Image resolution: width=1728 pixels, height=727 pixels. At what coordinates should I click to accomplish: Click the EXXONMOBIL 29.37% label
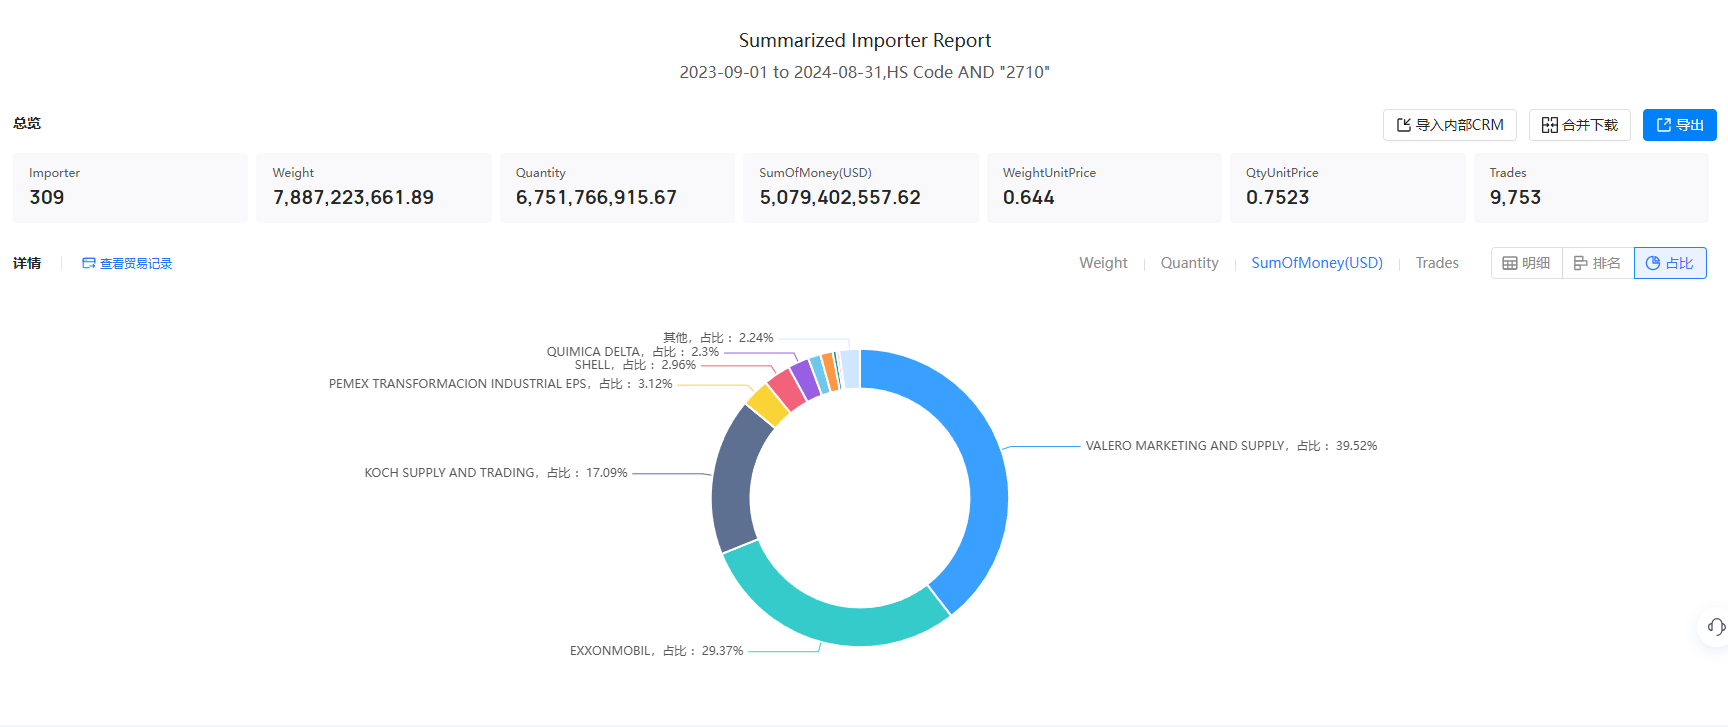(x=656, y=651)
